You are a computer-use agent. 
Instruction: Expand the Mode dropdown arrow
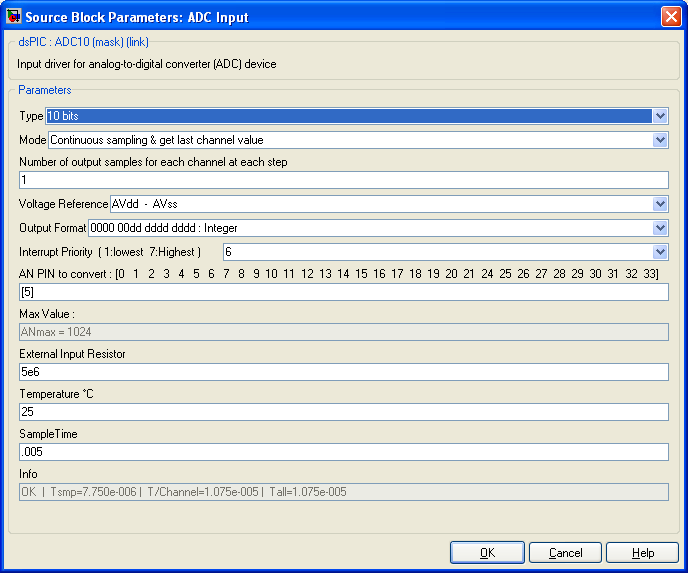pyautogui.click(x=660, y=140)
